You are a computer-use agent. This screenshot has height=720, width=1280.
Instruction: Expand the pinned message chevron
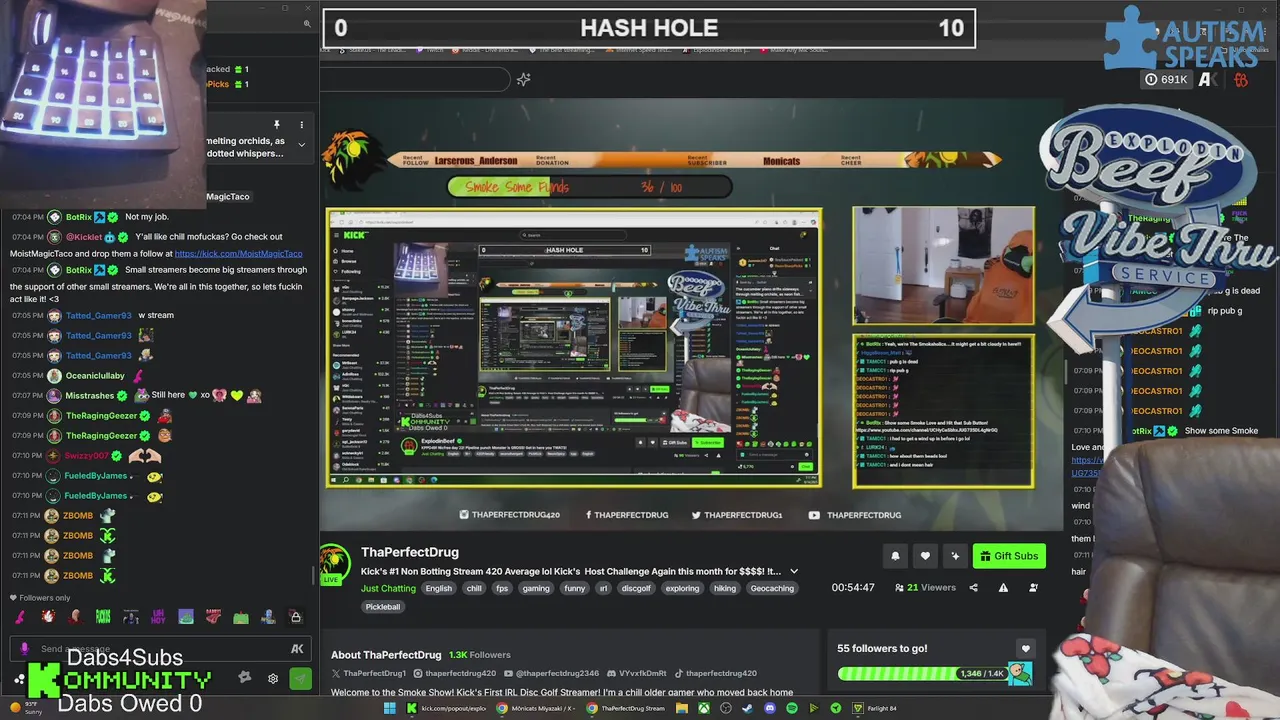click(x=302, y=146)
